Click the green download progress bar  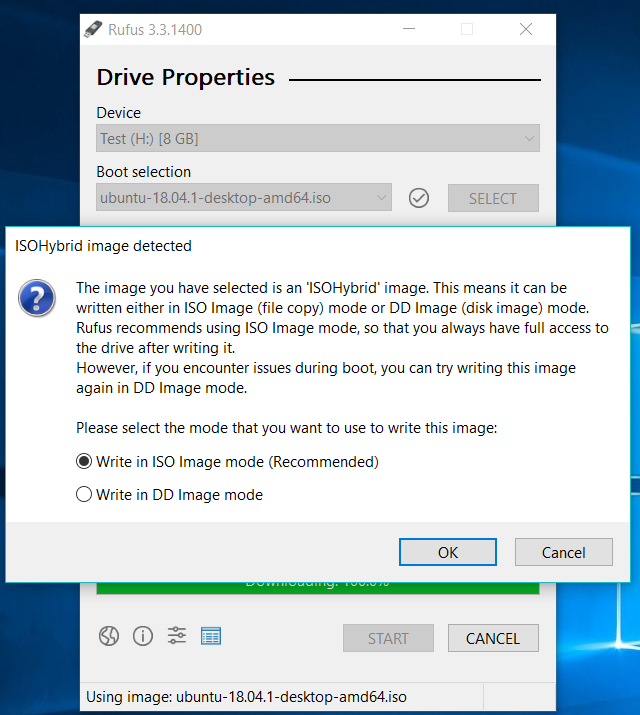(318, 588)
